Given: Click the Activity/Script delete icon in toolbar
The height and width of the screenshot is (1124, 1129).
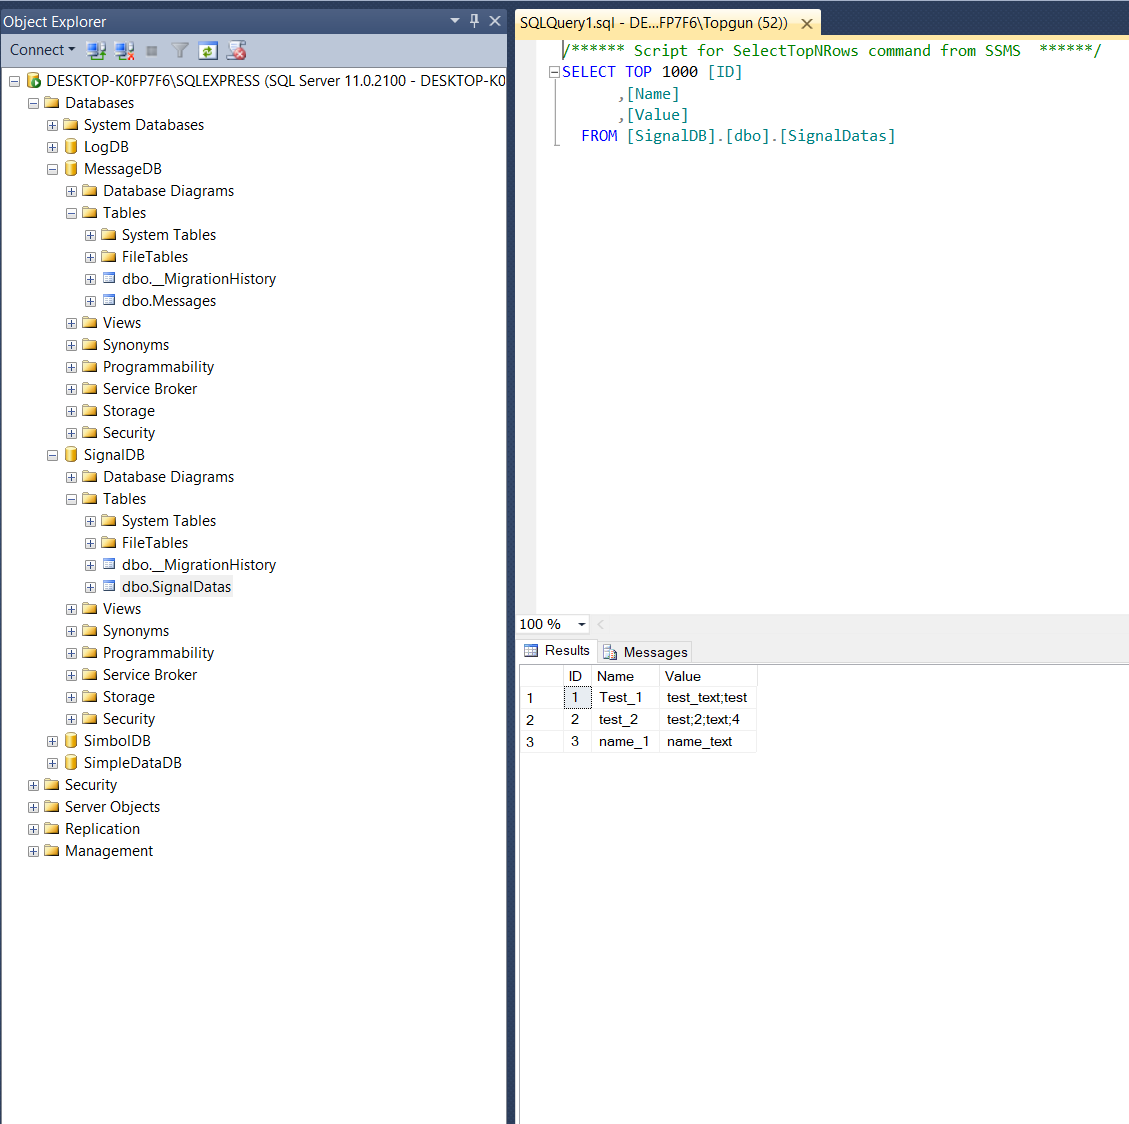Looking at the screenshot, I should 236,50.
